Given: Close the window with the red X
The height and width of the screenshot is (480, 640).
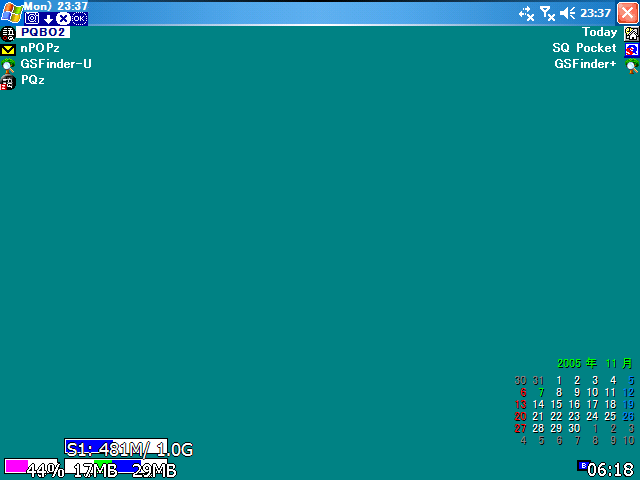Looking at the screenshot, I should point(627,13).
